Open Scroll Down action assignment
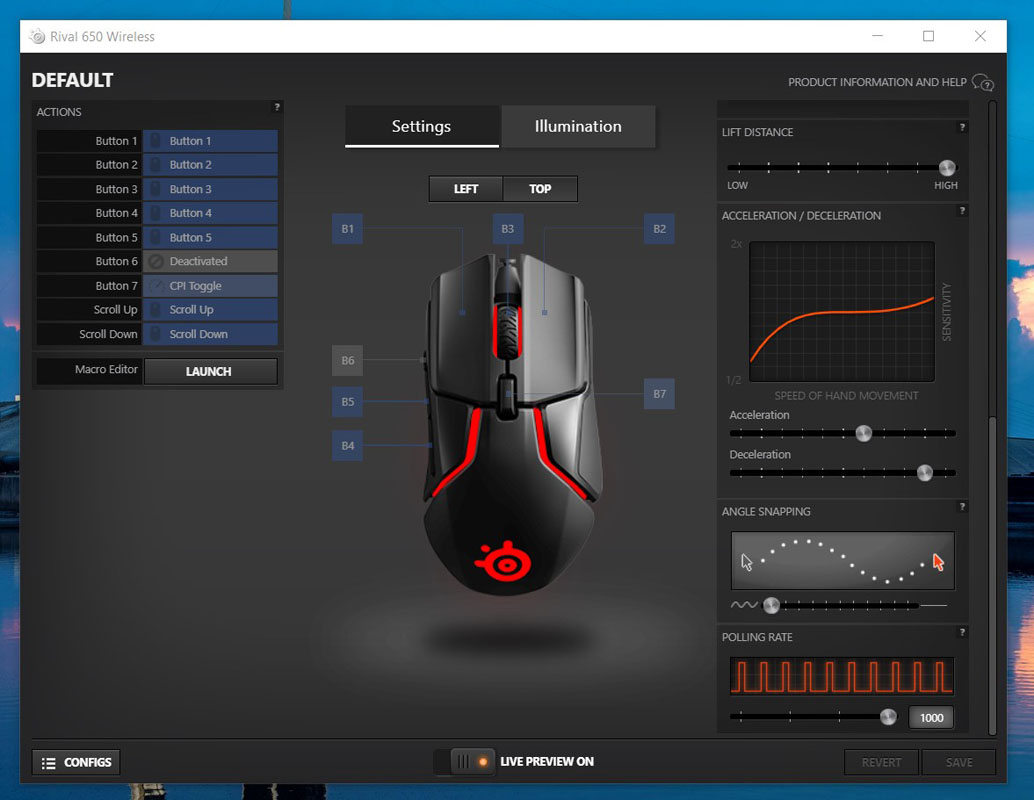The image size is (1034, 800). pos(210,334)
